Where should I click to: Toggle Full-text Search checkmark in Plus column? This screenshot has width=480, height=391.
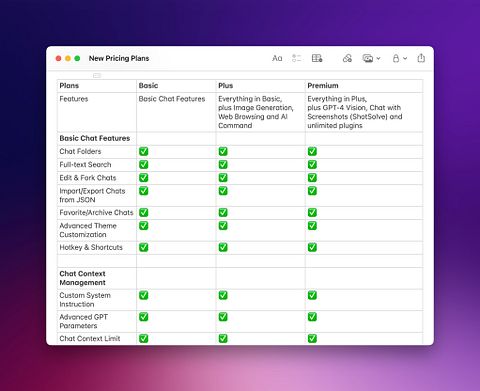tap(223, 165)
